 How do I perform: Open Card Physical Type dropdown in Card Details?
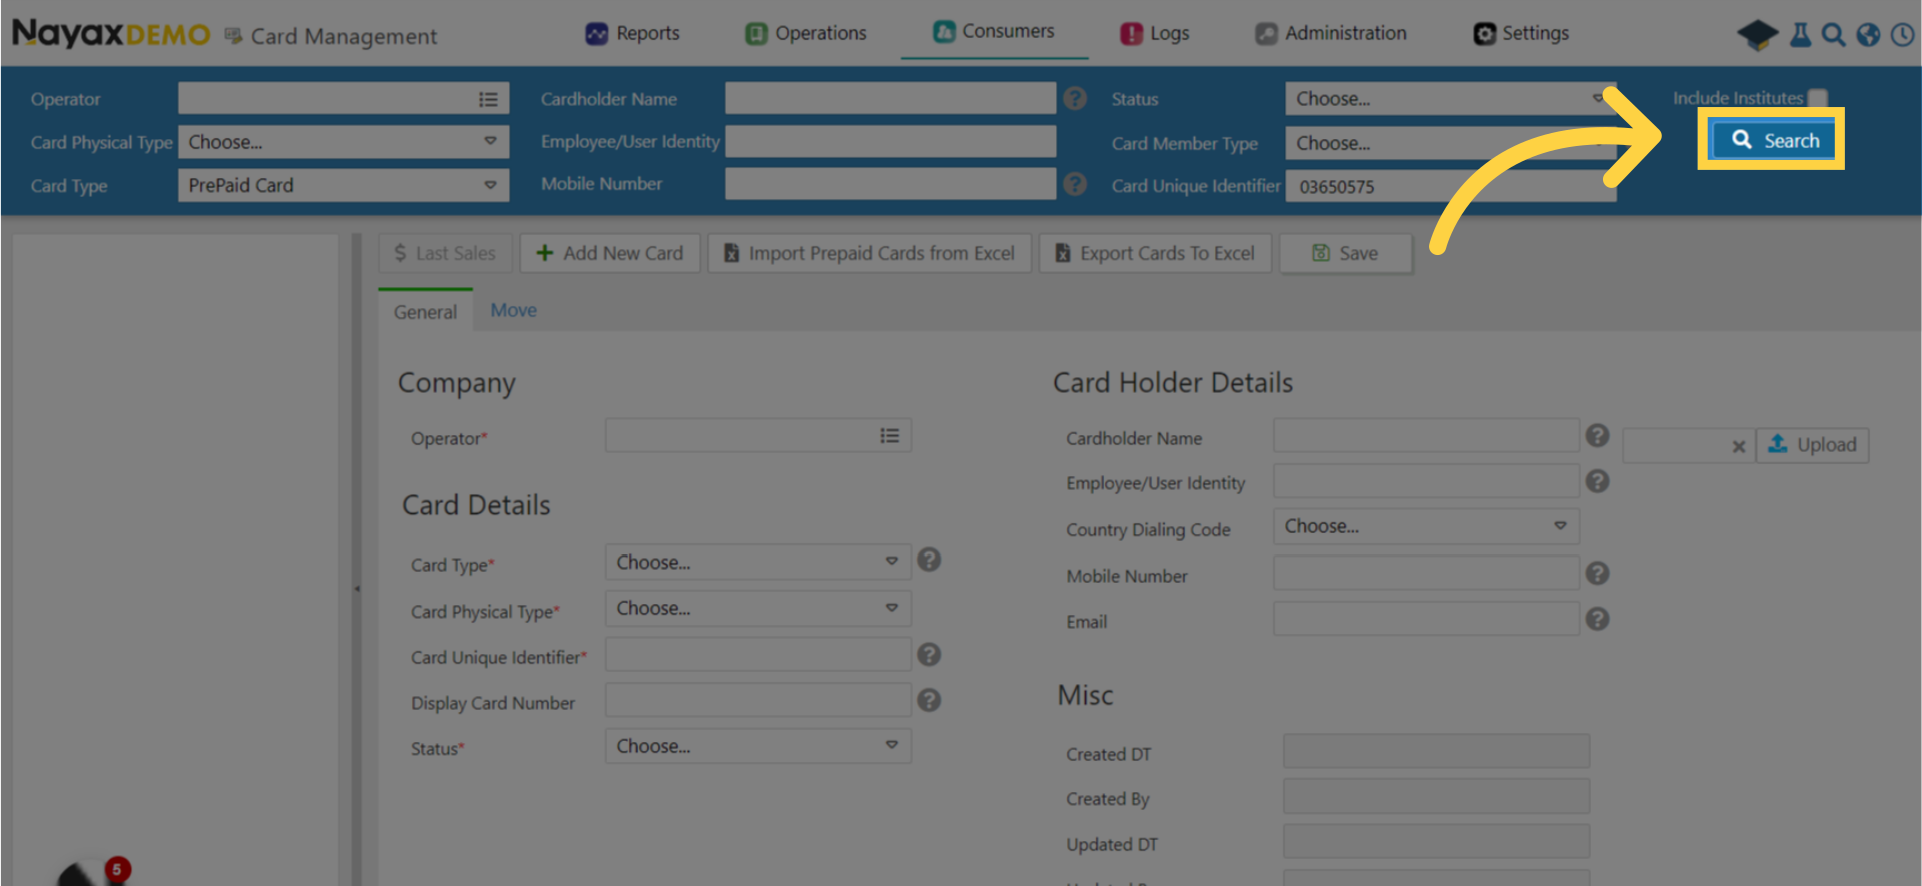(758, 608)
